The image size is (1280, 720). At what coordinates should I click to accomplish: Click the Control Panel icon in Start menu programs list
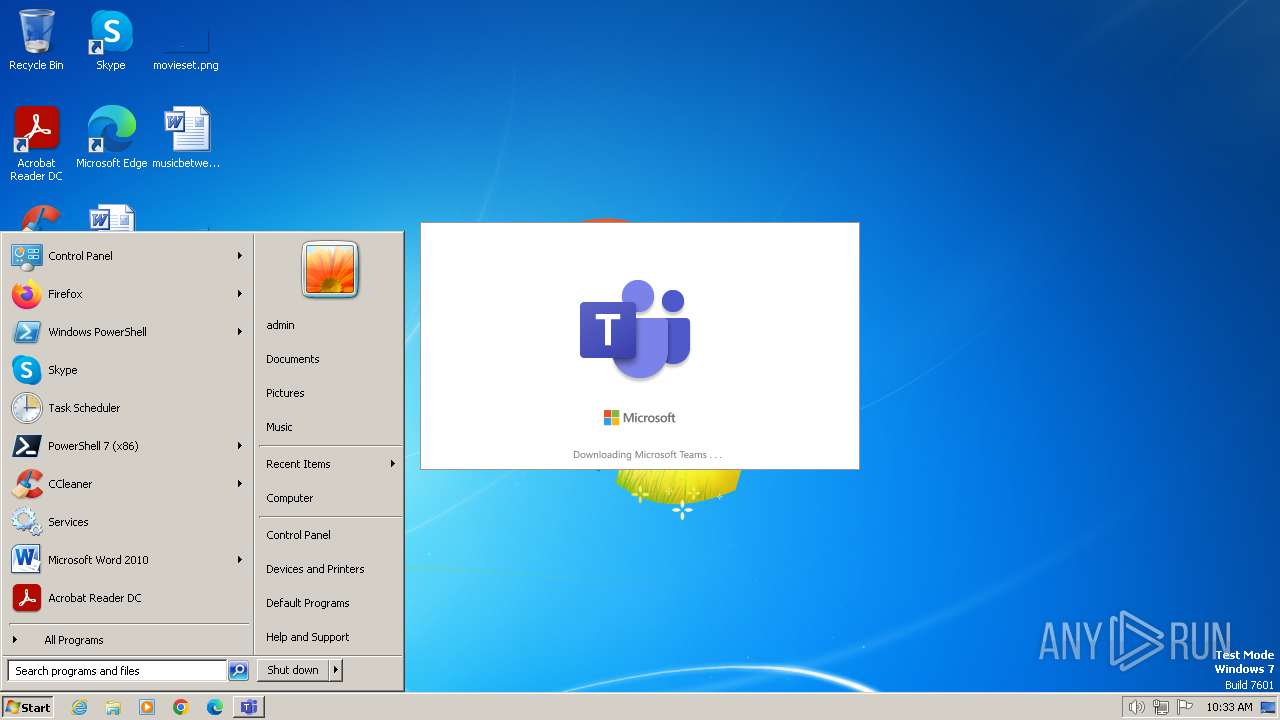coord(27,256)
